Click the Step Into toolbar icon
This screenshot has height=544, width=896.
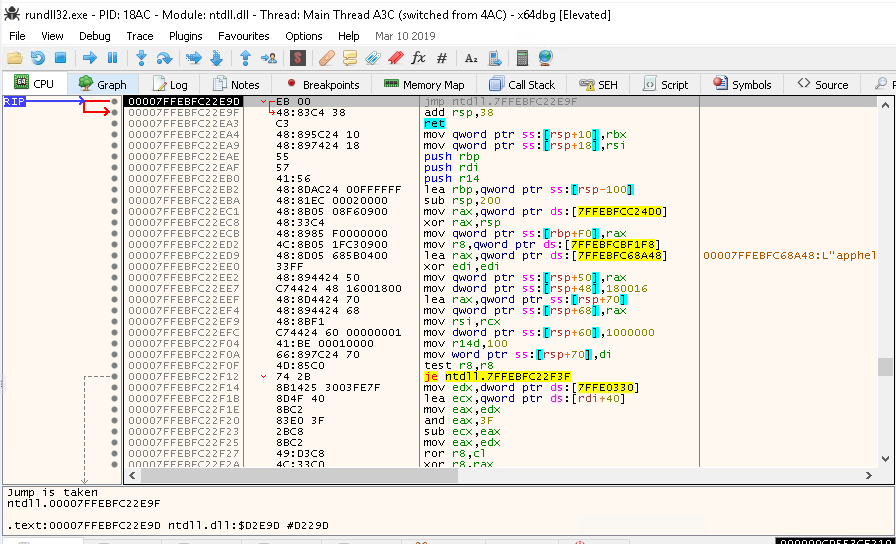pyautogui.click(x=142, y=58)
